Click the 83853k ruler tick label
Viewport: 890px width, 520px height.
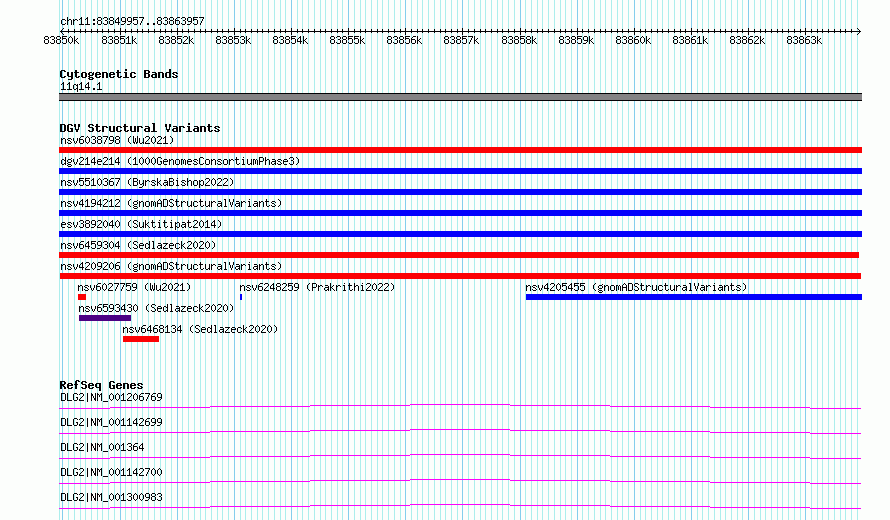coord(233,40)
